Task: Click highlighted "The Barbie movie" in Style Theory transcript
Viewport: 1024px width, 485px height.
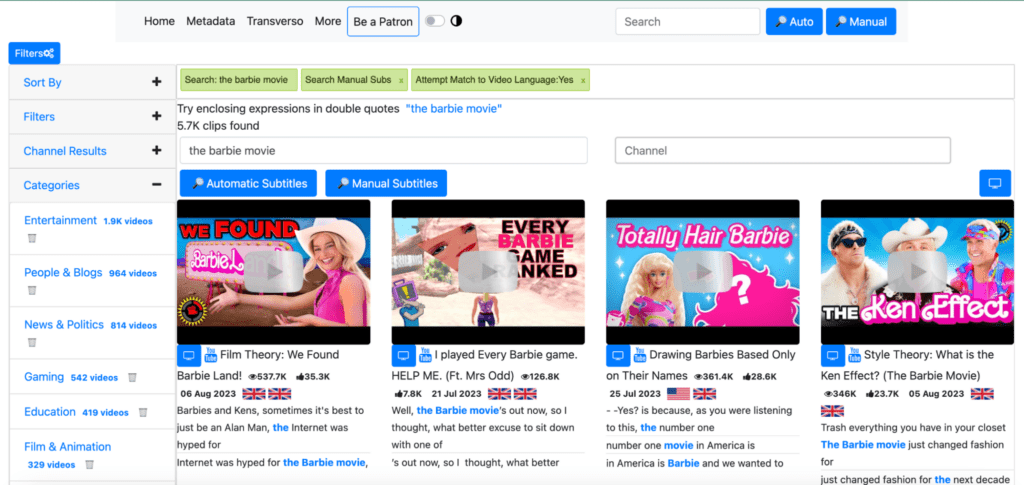Action: click(863, 445)
